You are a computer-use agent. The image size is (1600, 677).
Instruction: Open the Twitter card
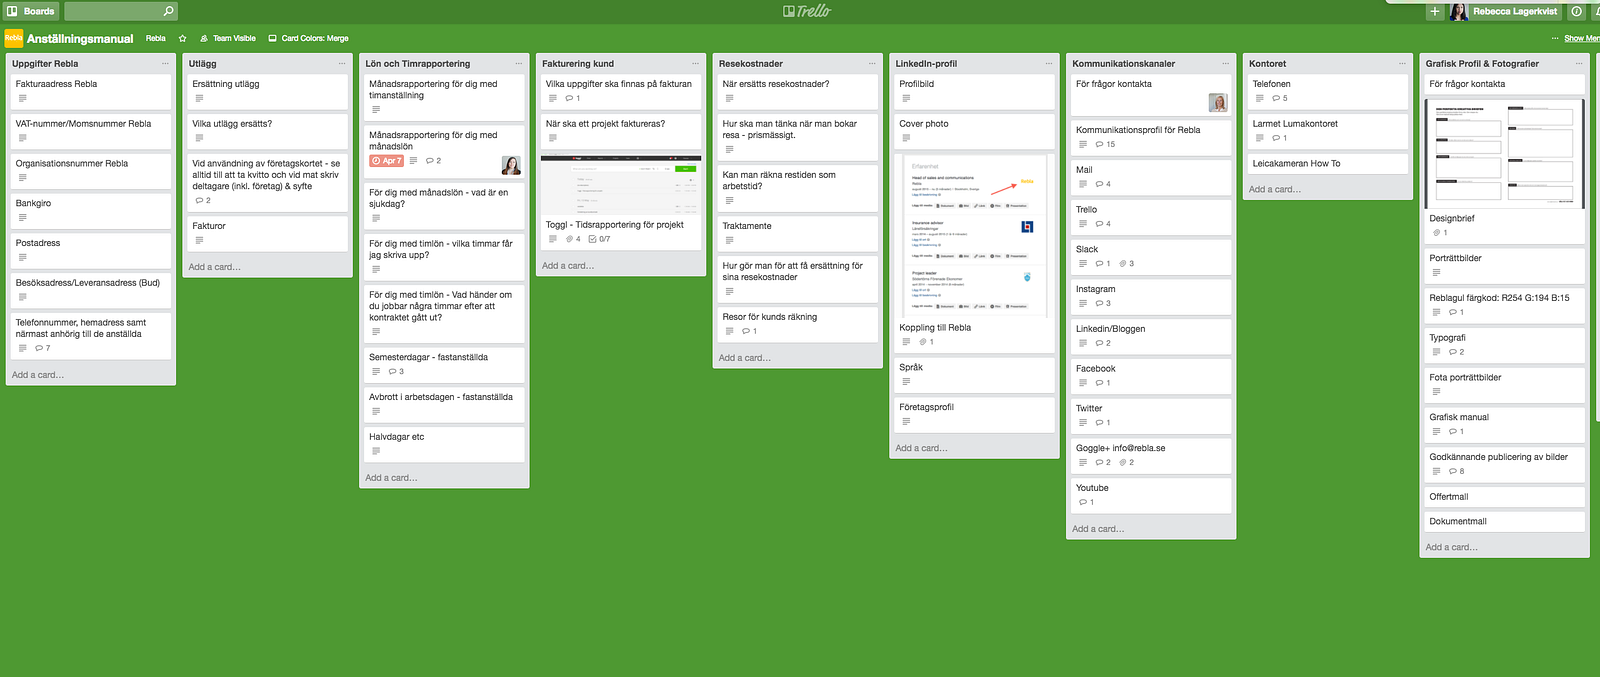[1151, 415]
